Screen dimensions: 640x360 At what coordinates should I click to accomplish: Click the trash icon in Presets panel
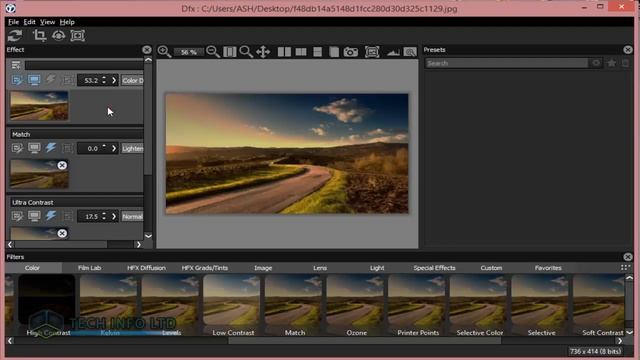tap(626, 63)
